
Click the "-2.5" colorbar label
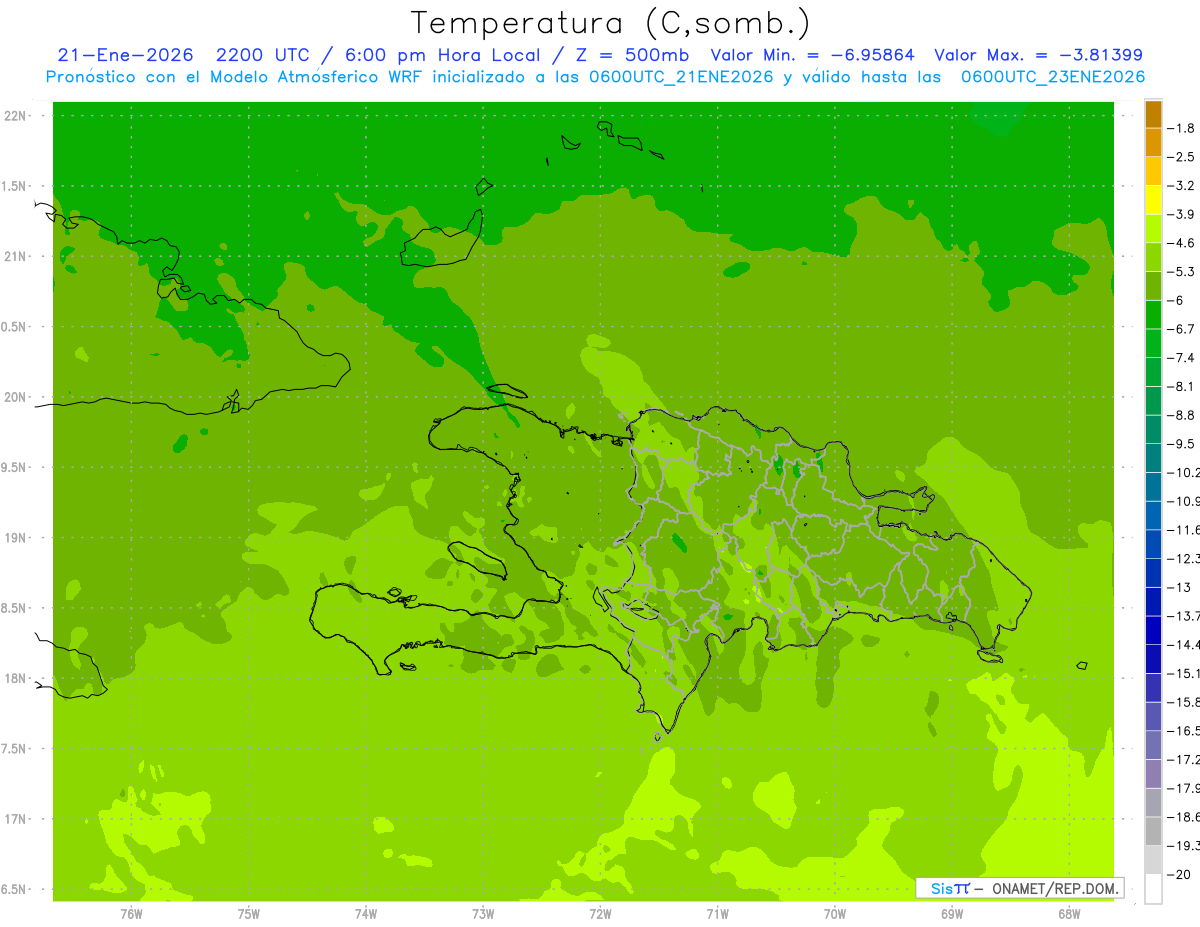[x=1183, y=157]
